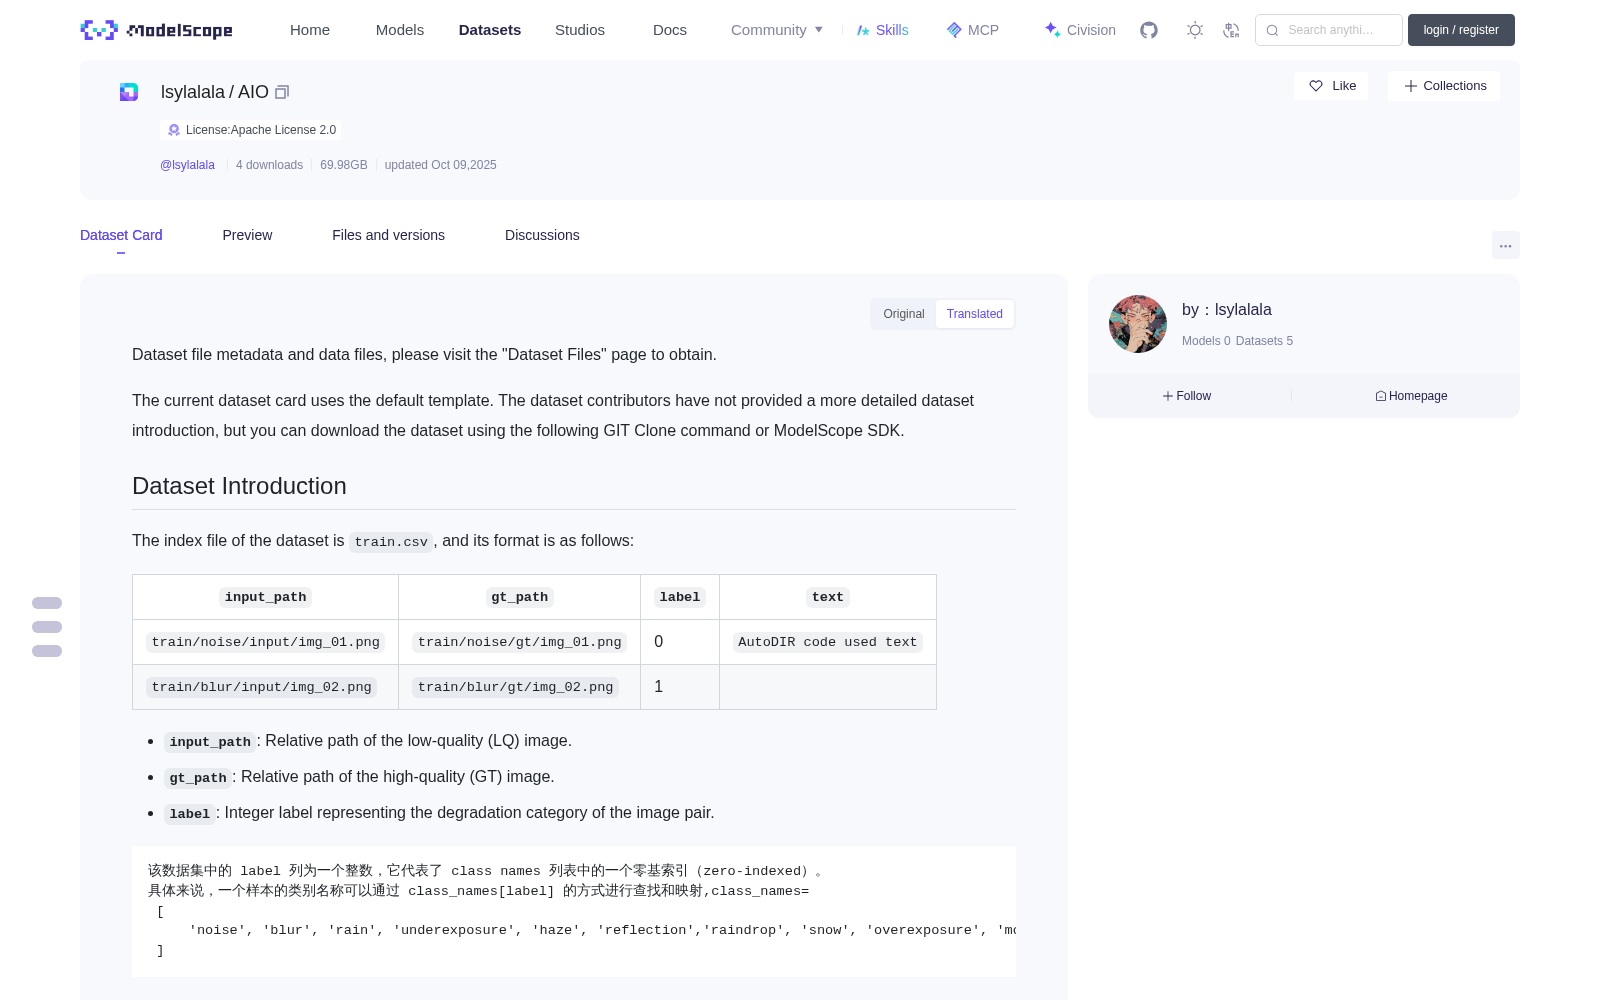Click author name Isylalala in sidebar
Image resolution: width=1600 pixels, height=1000 pixels.
tap(1243, 310)
